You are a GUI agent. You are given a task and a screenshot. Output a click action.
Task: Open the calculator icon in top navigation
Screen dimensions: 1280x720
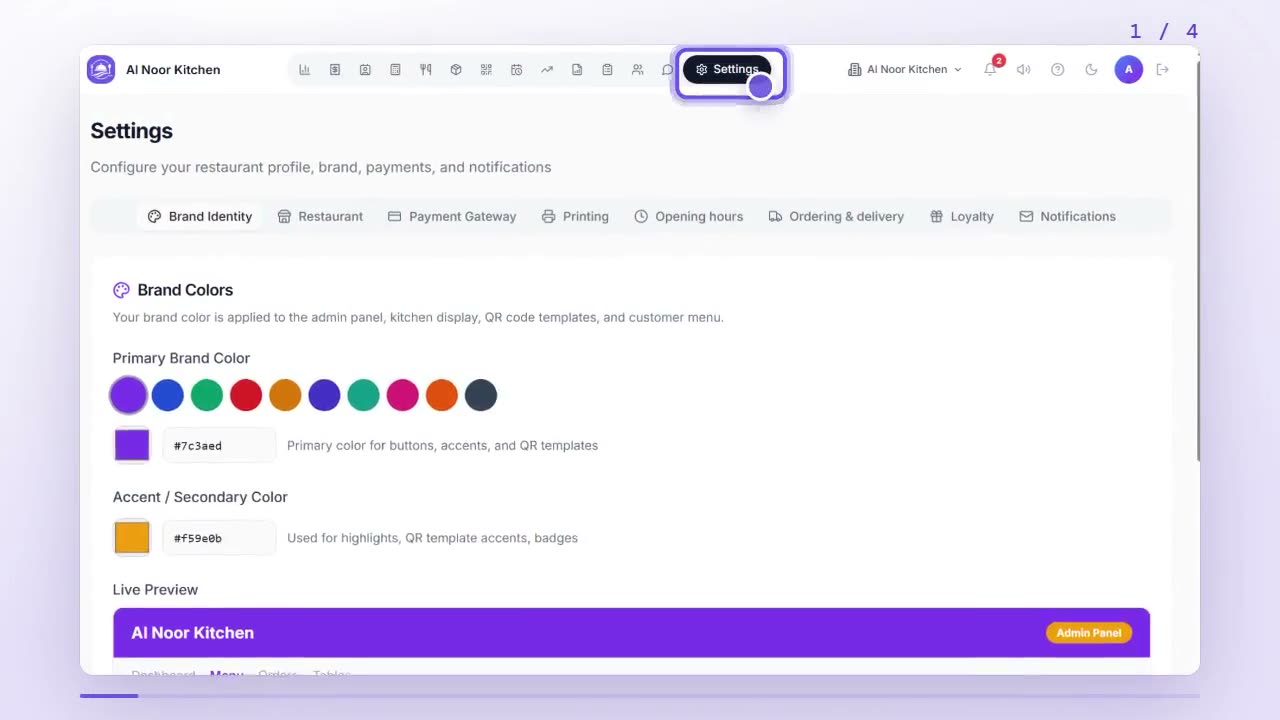click(x=395, y=70)
